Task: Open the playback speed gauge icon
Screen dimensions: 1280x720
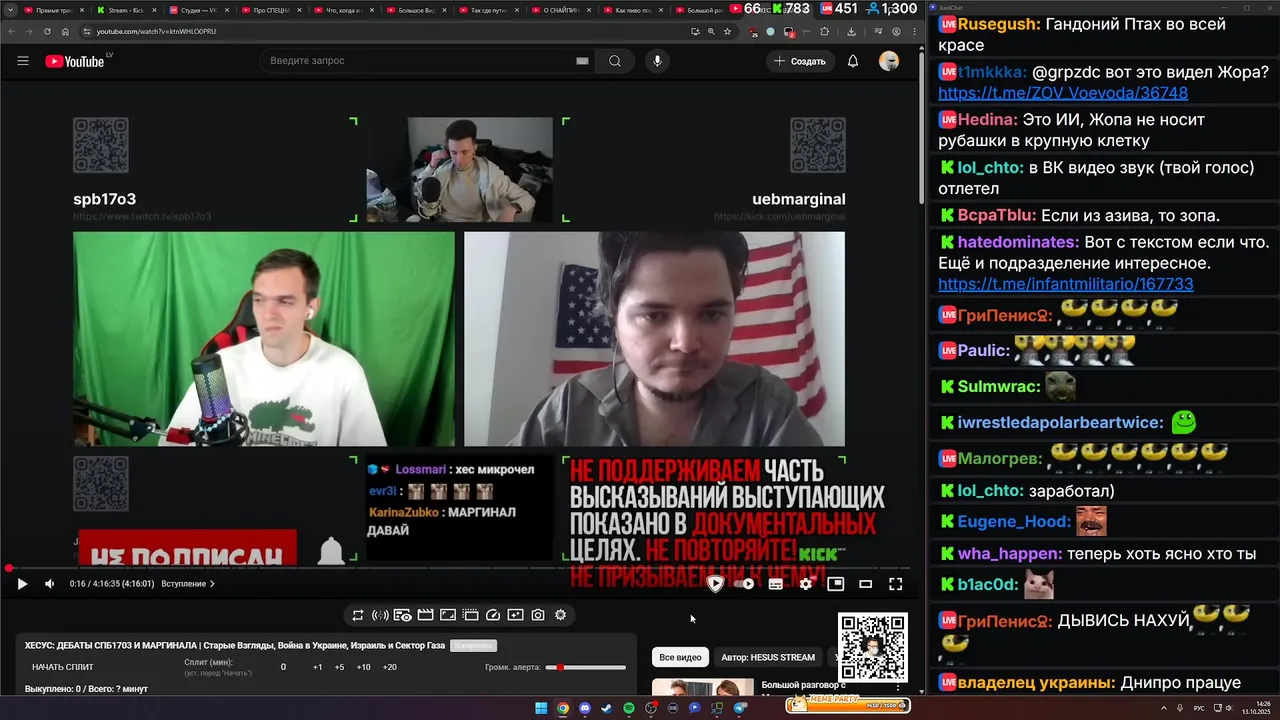Action: (x=492, y=615)
